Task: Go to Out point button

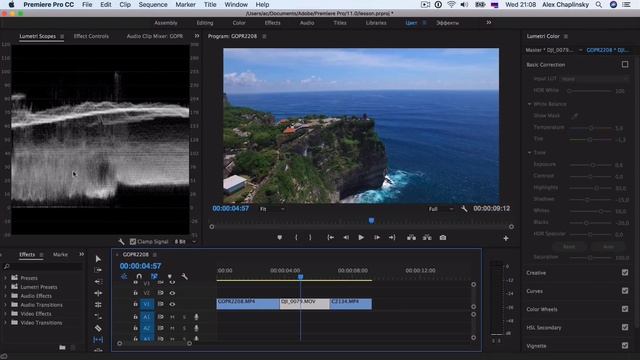Action: 392,238
